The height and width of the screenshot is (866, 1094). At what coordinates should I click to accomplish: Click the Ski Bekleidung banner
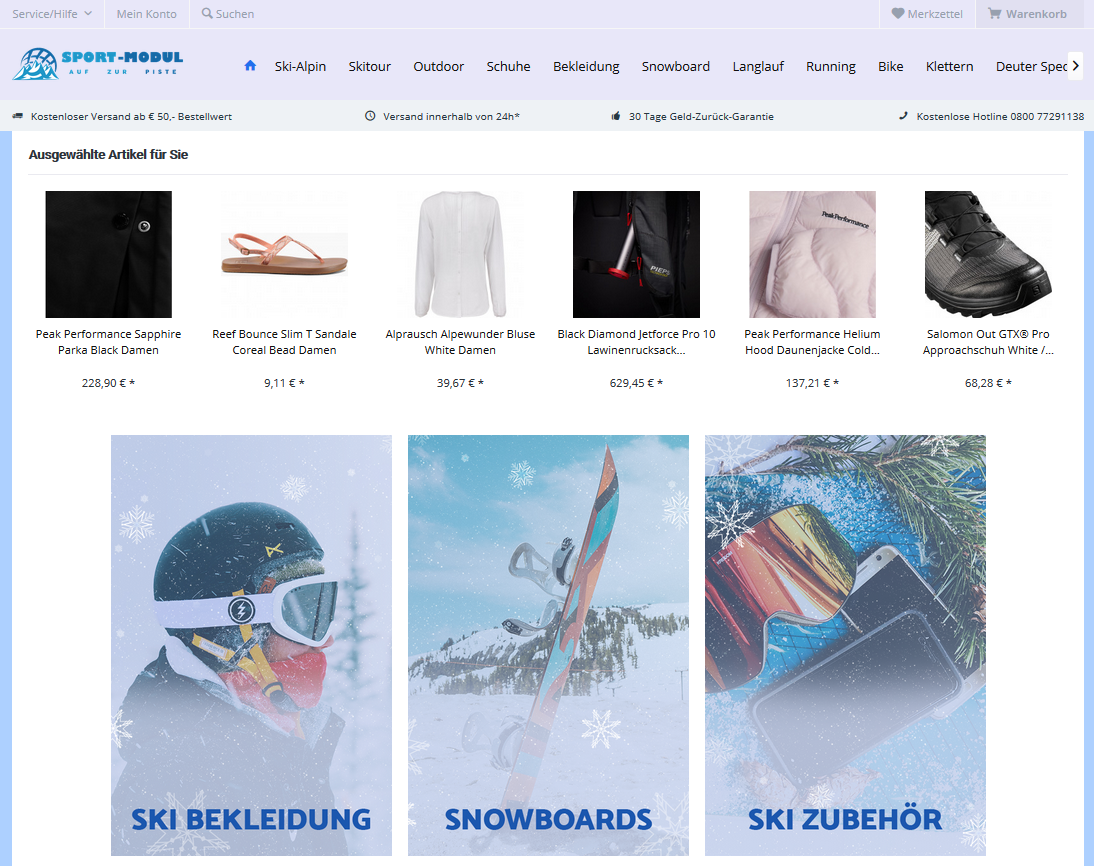251,645
